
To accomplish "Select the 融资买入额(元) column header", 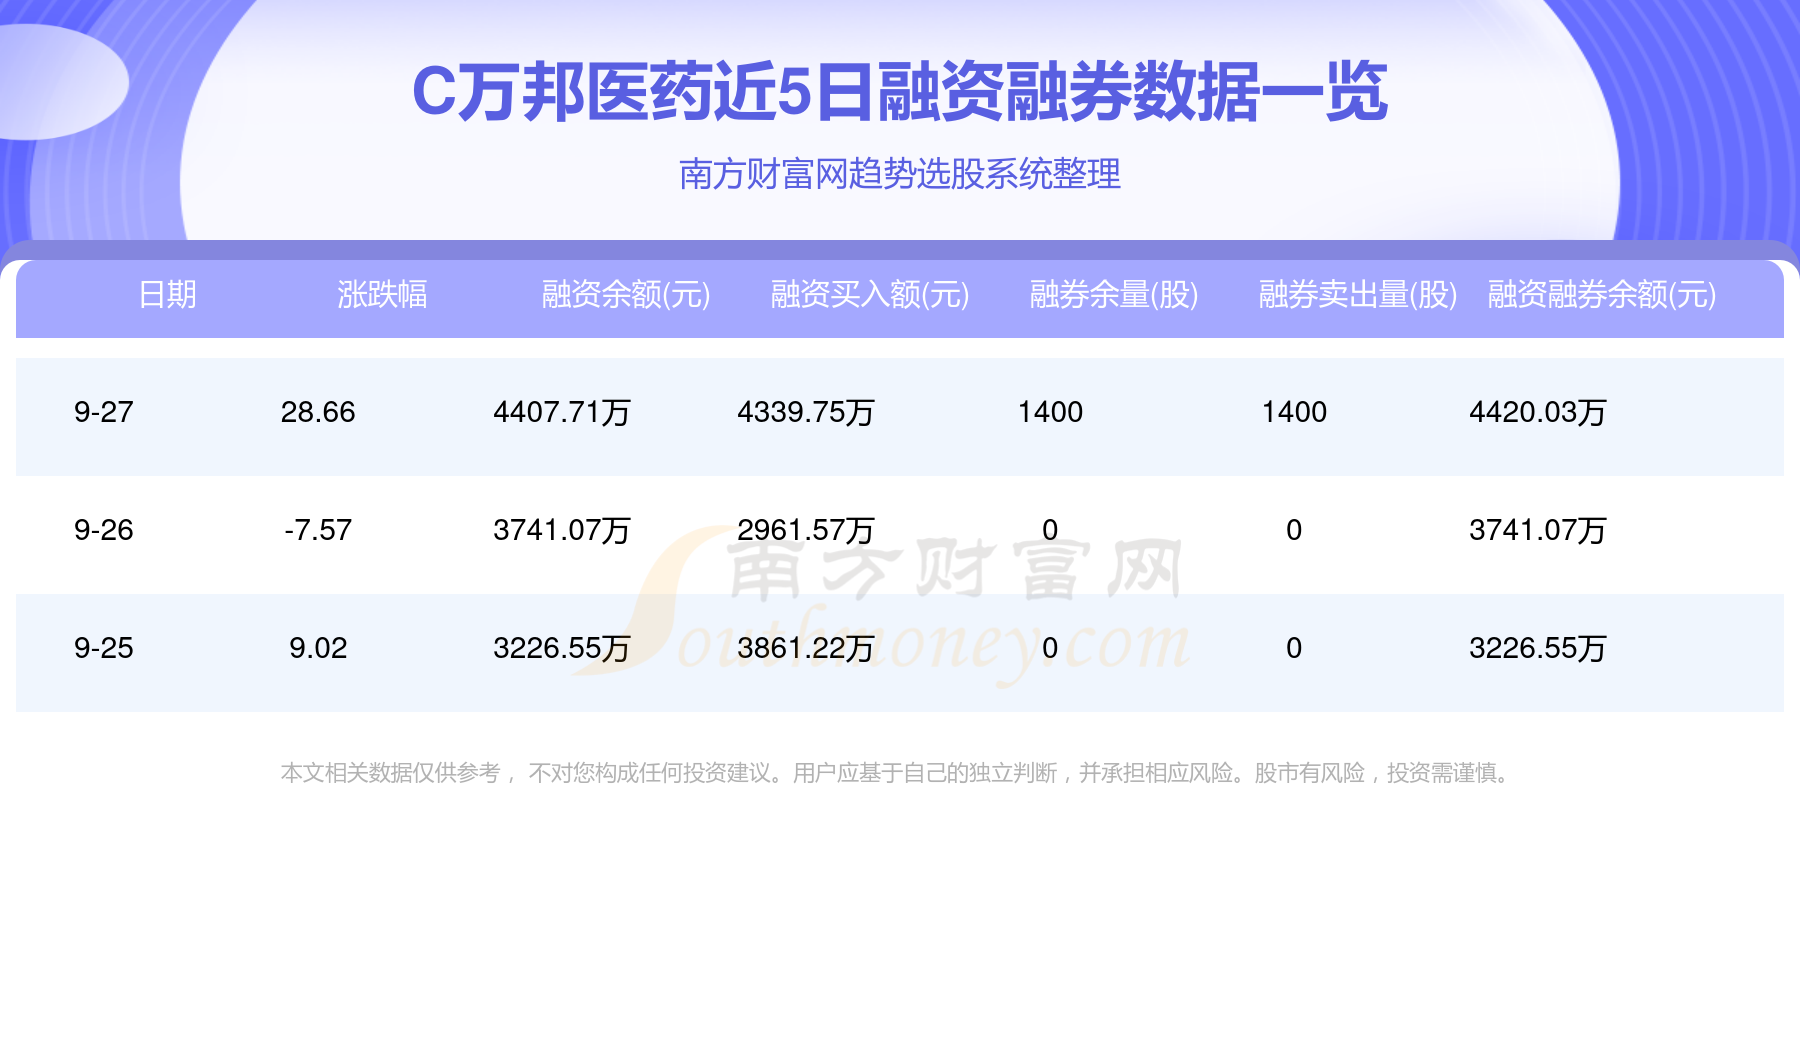I will tap(870, 295).
